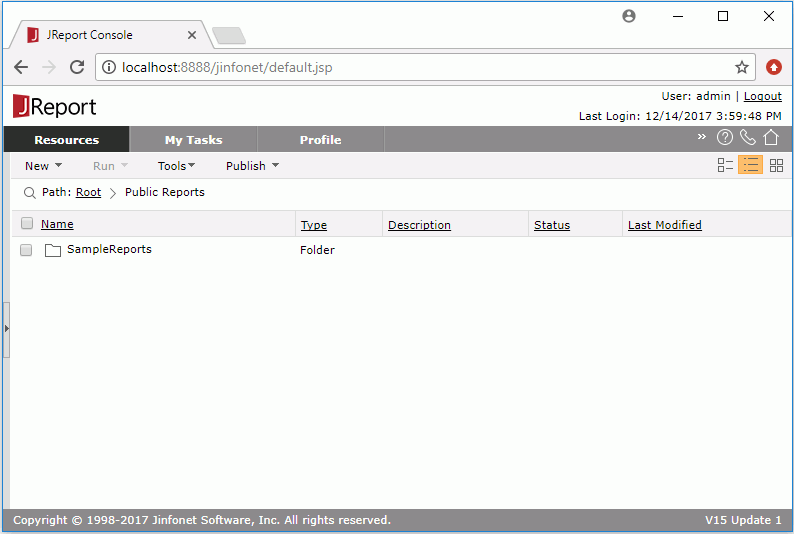View site info icon in address bar
794x534 pixels.
[108, 67]
